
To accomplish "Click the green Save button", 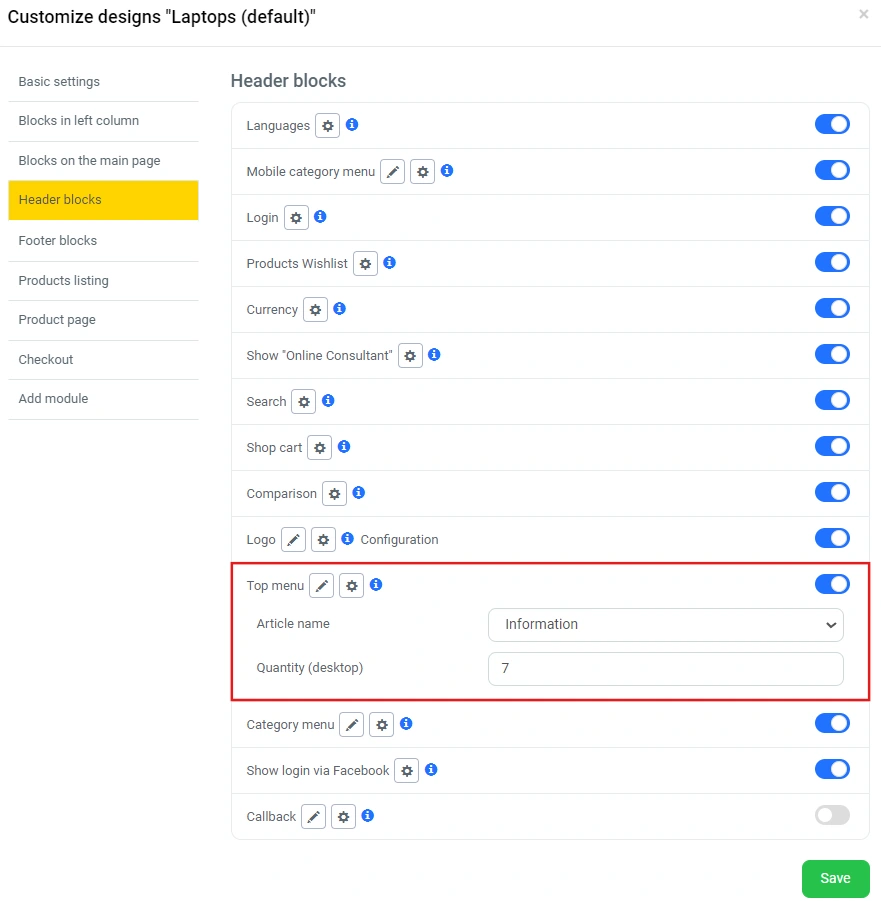I will tap(835, 879).
